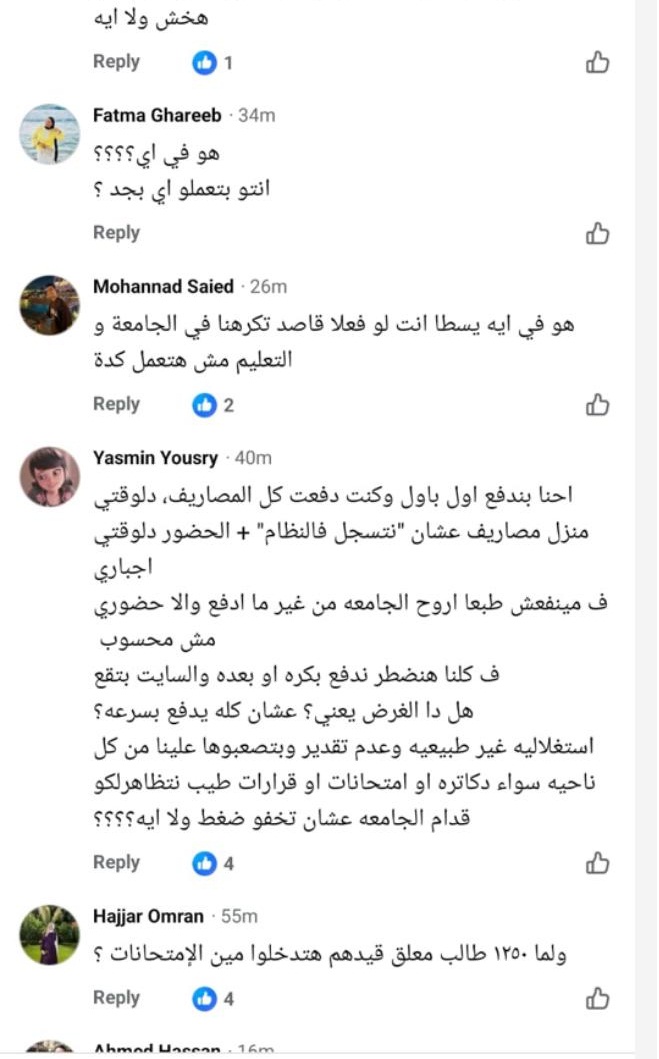Open Yasmin Yousry's profile name

[x=155, y=458]
